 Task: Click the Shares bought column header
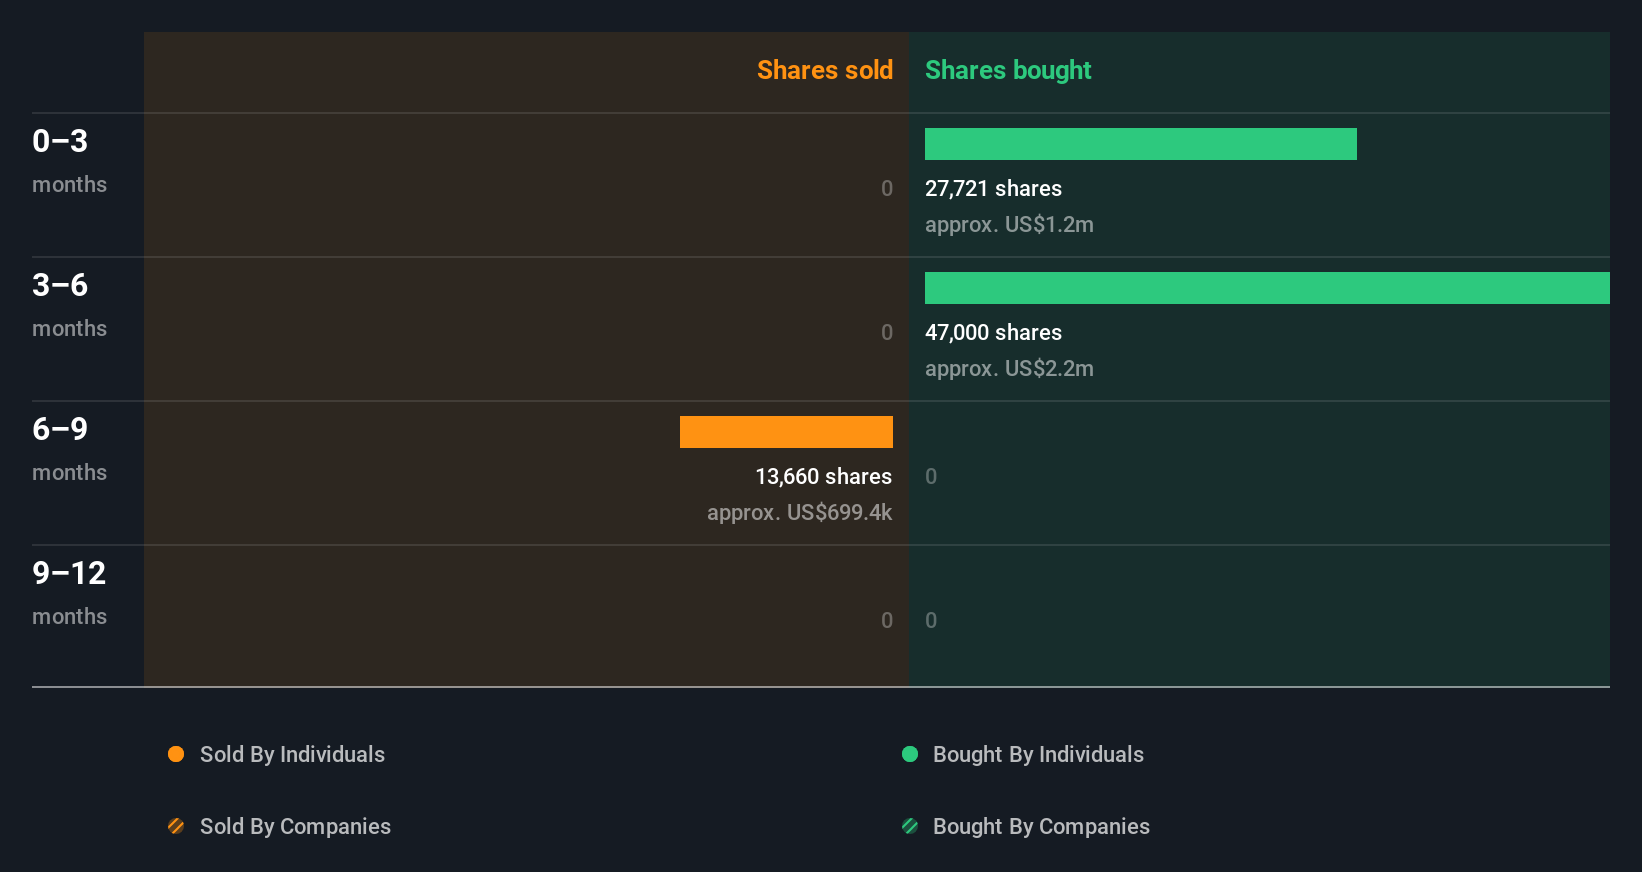(x=1008, y=70)
